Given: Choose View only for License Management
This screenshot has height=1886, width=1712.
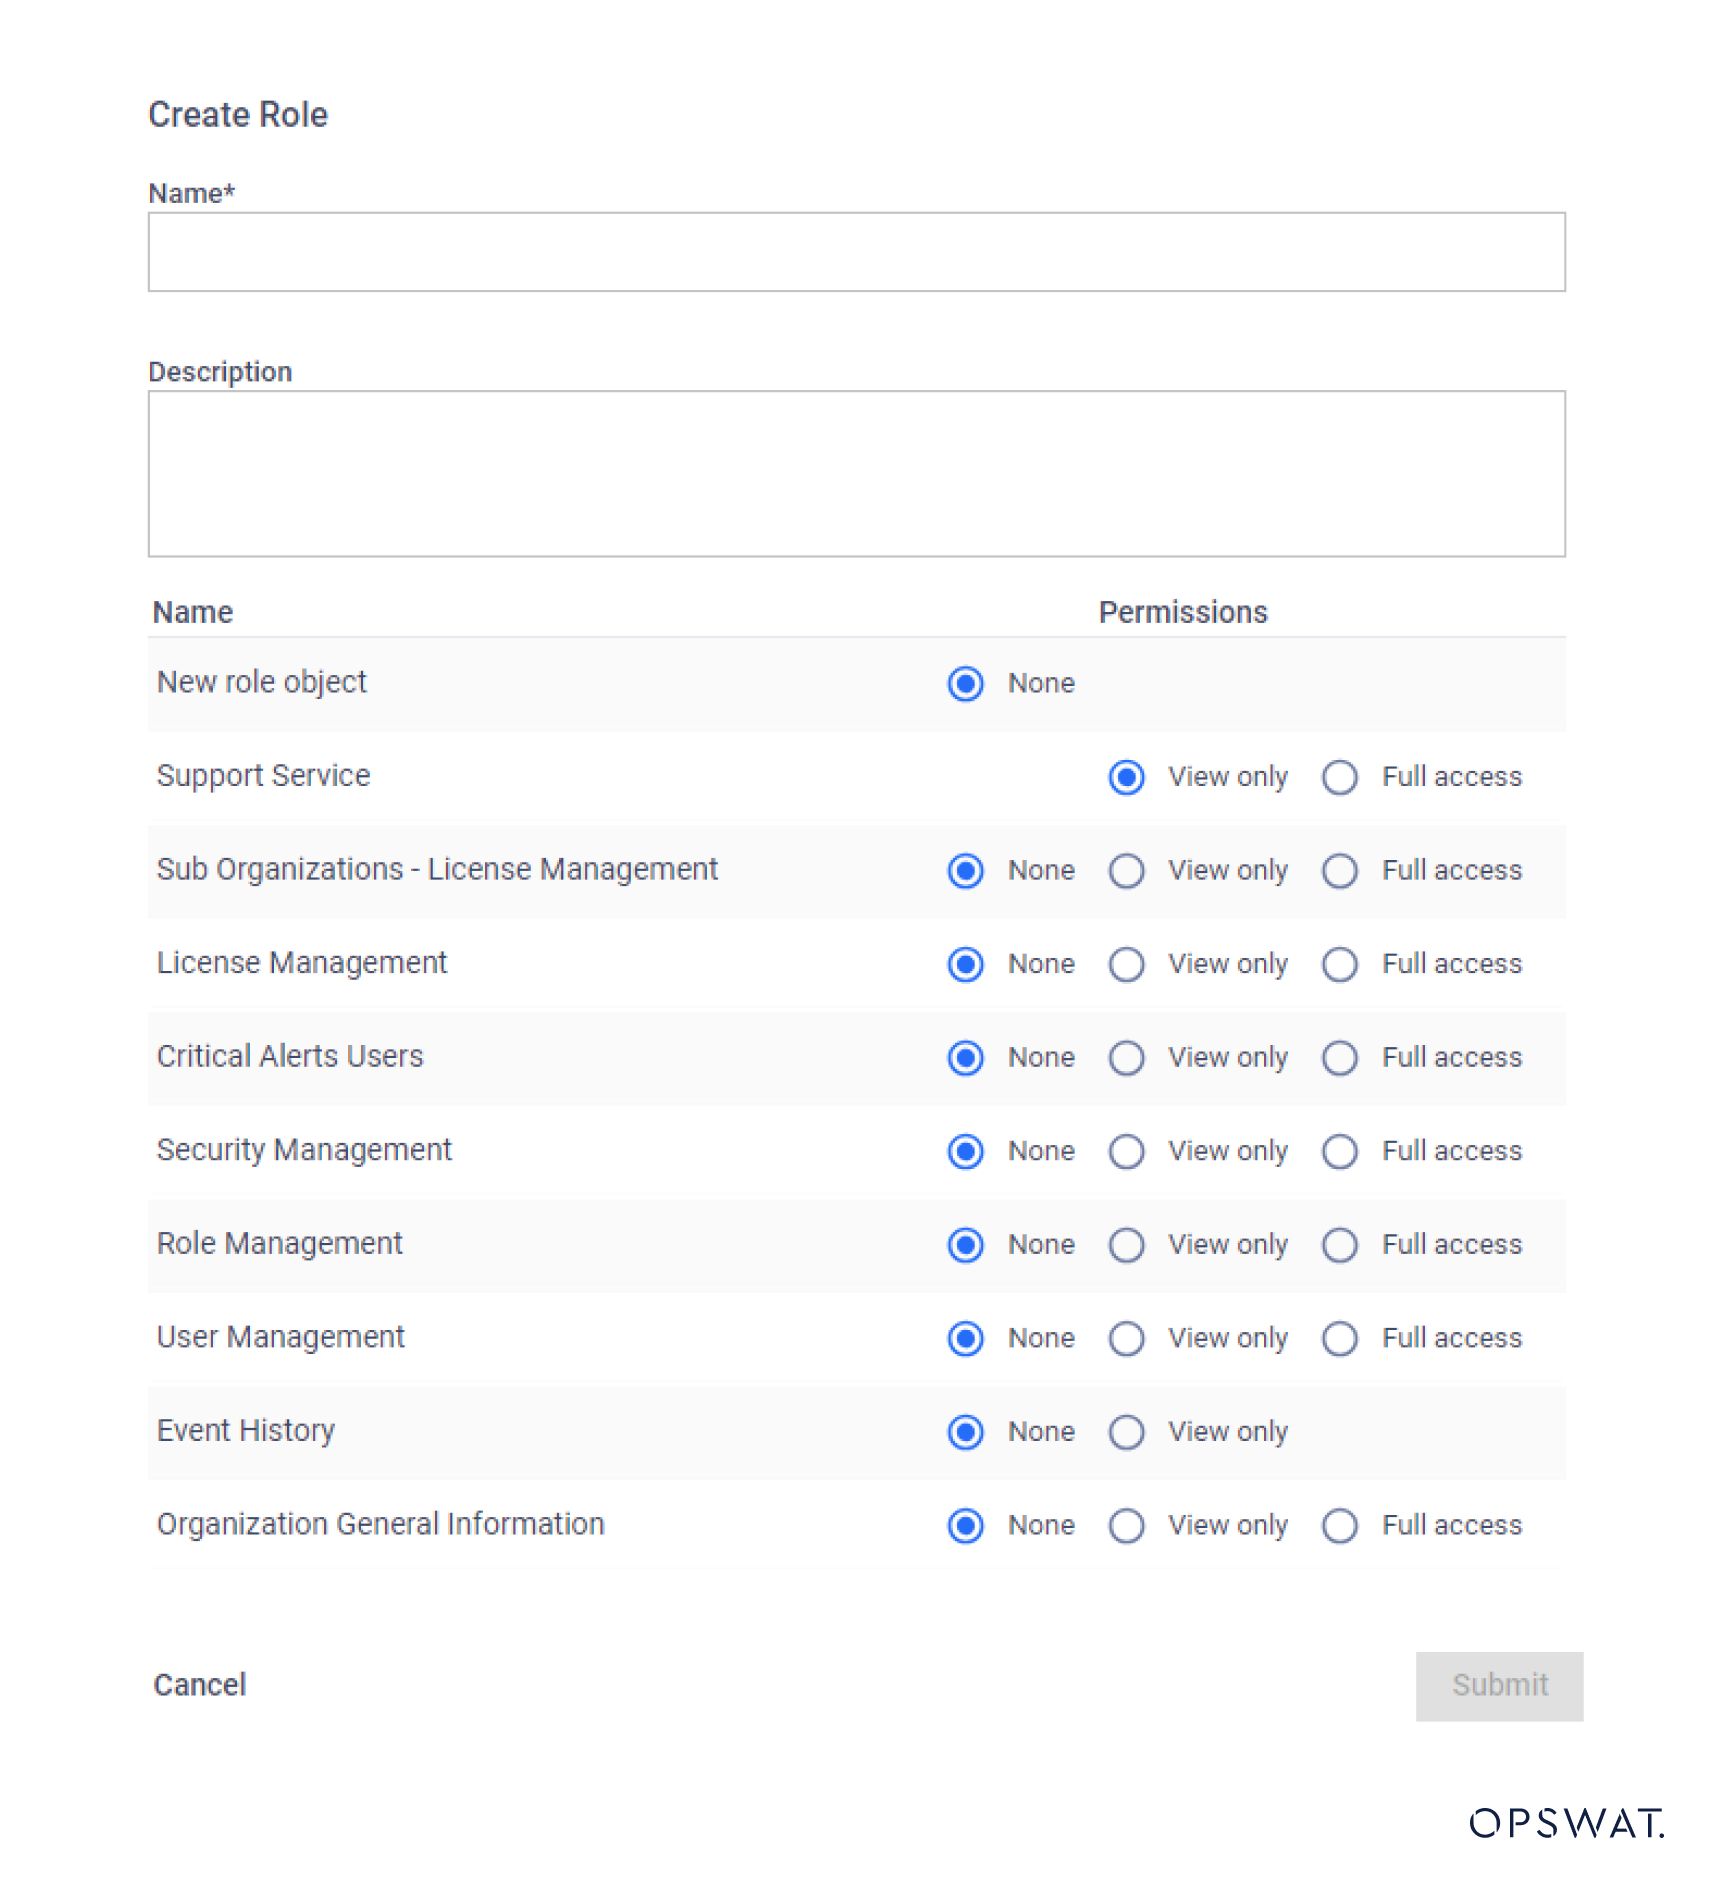Looking at the screenshot, I should 1126,965.
